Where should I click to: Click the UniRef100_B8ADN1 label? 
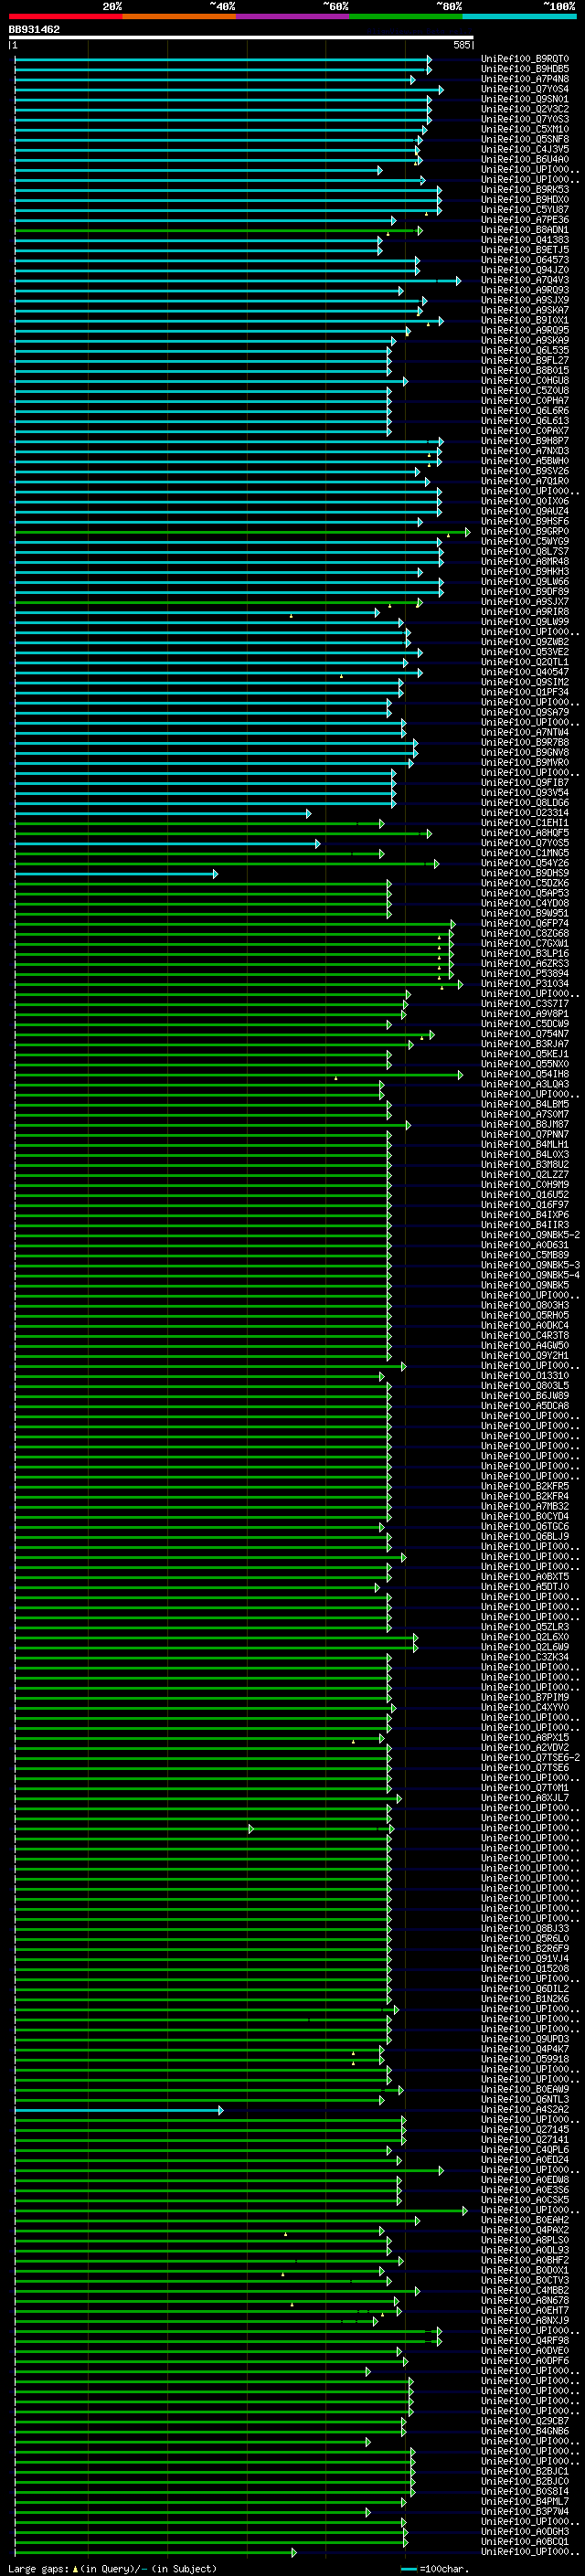pyautogui.click(x=525, y=230)
